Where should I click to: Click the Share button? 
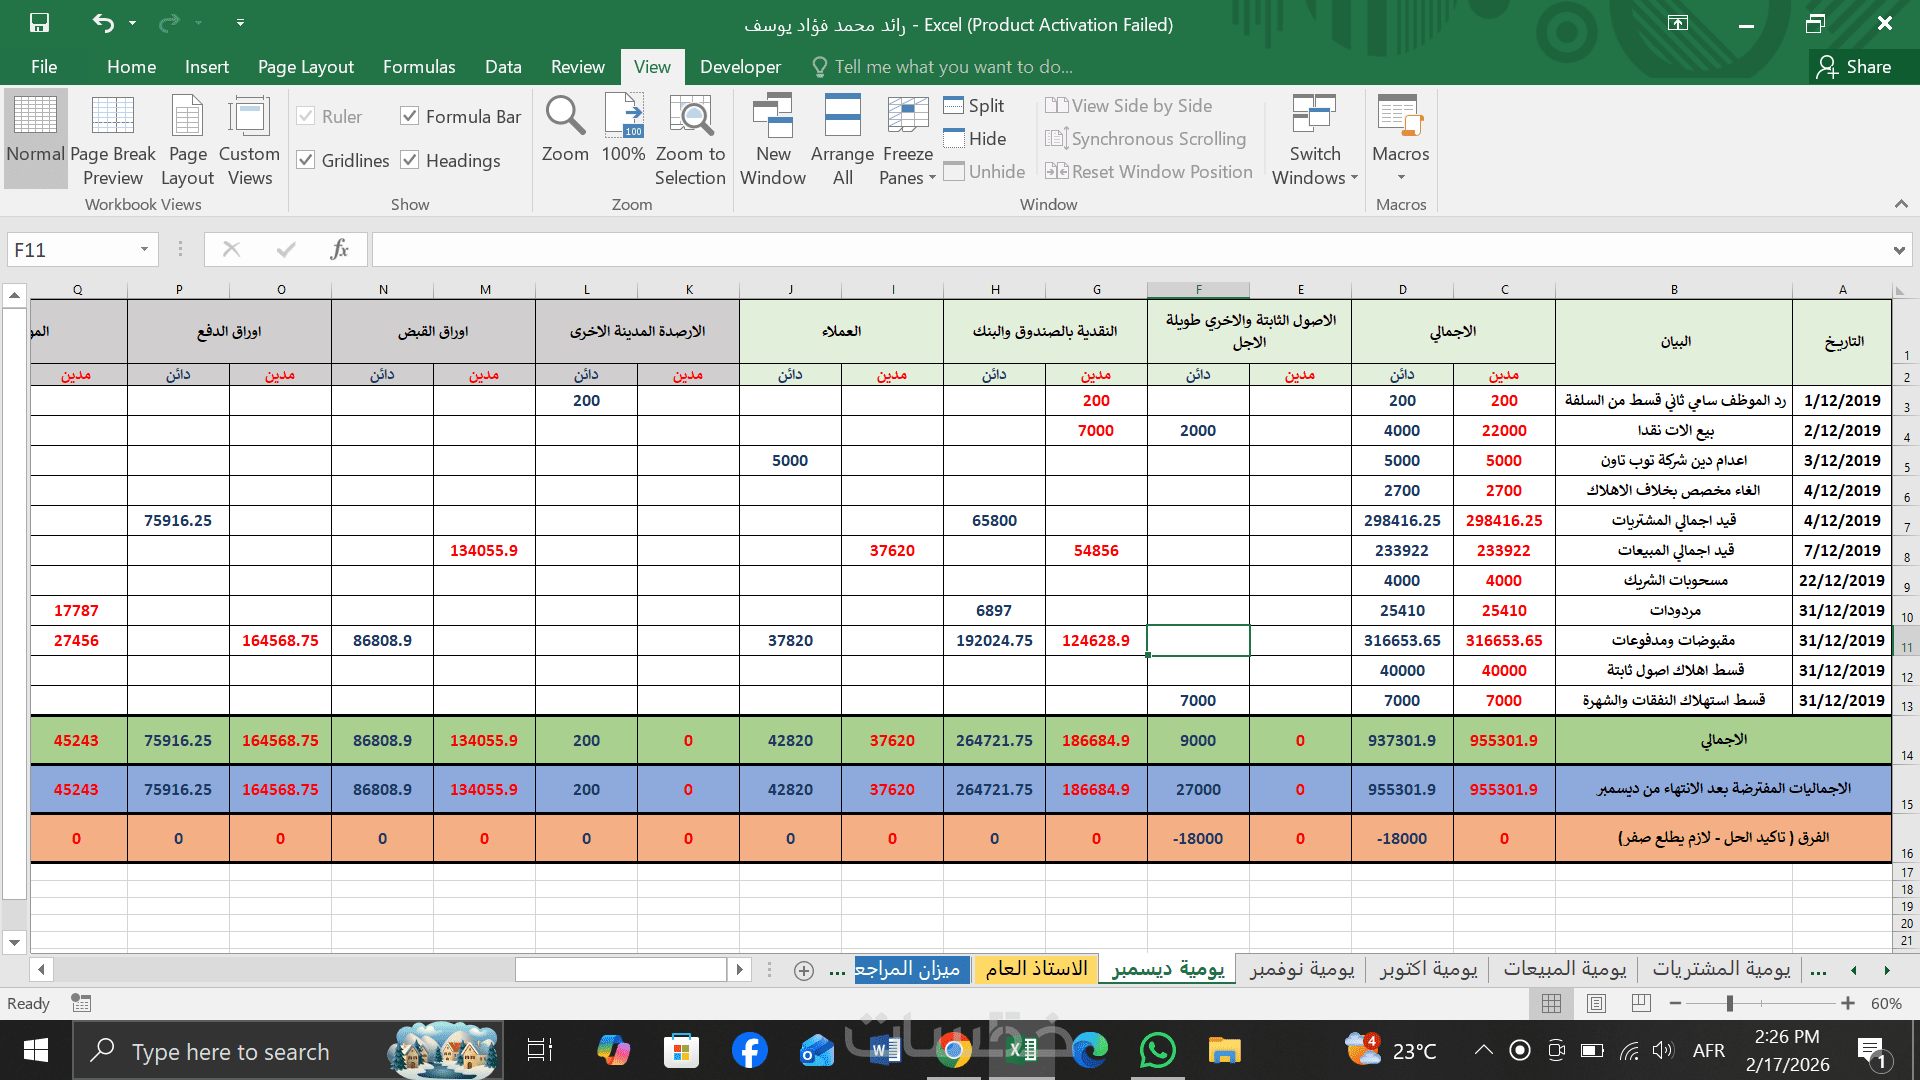1855,67
